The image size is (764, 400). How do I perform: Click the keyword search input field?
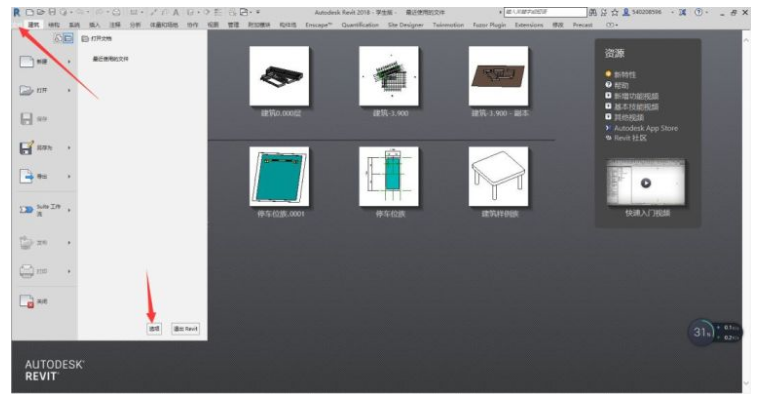[x=545, y=12]
